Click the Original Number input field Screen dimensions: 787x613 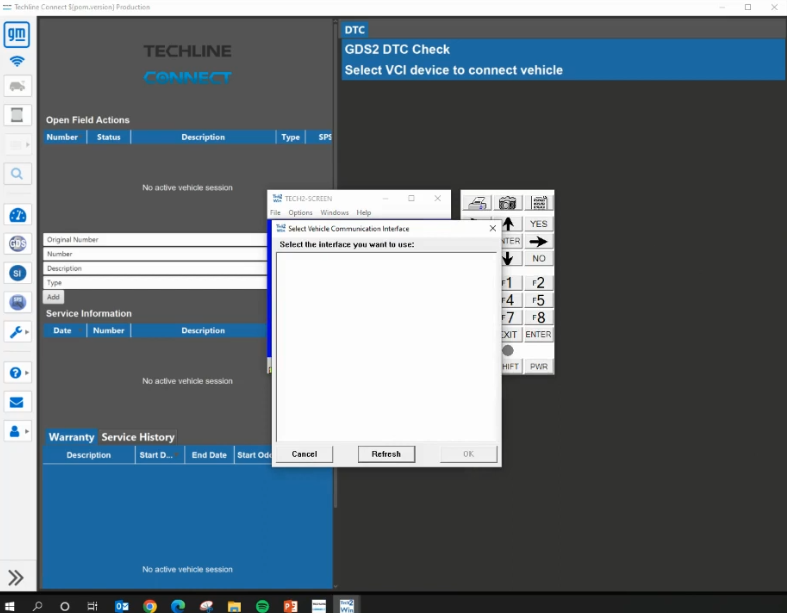pos(155,239)
